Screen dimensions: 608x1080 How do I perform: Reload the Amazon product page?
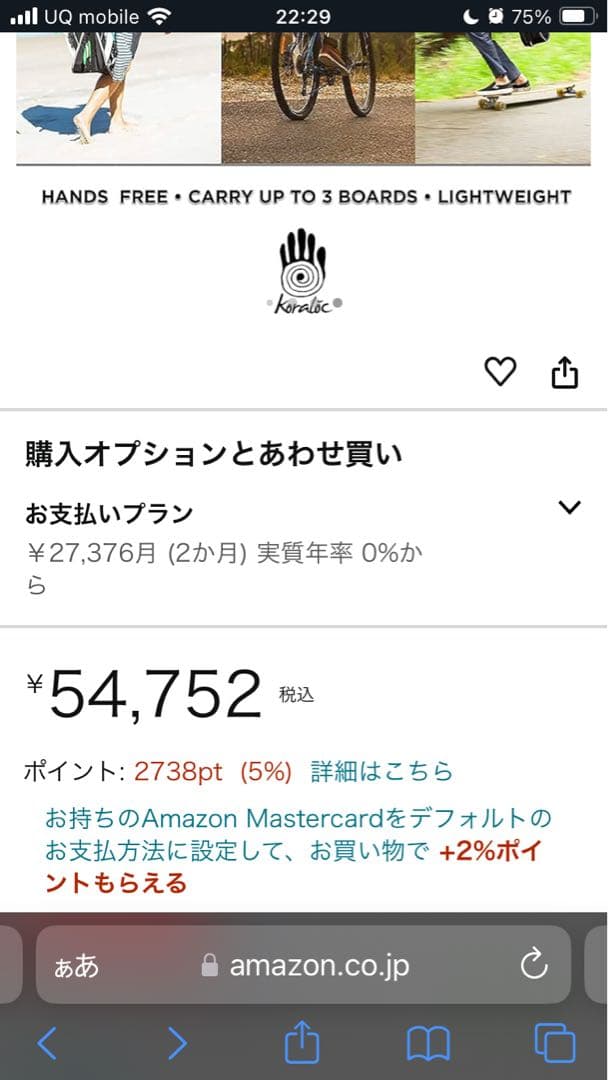point(533,965)
